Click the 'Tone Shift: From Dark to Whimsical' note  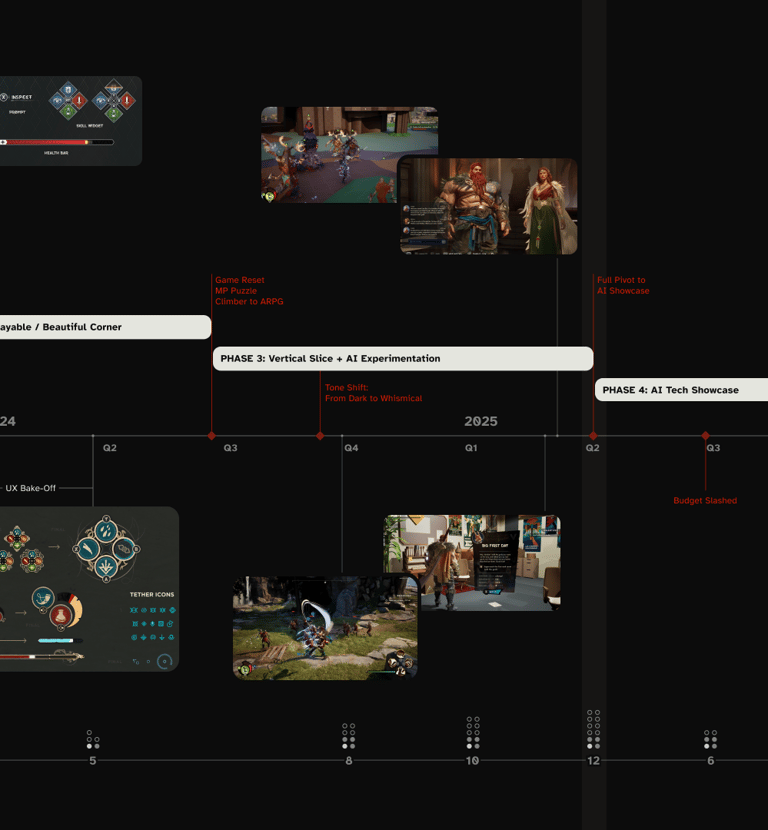374,393
